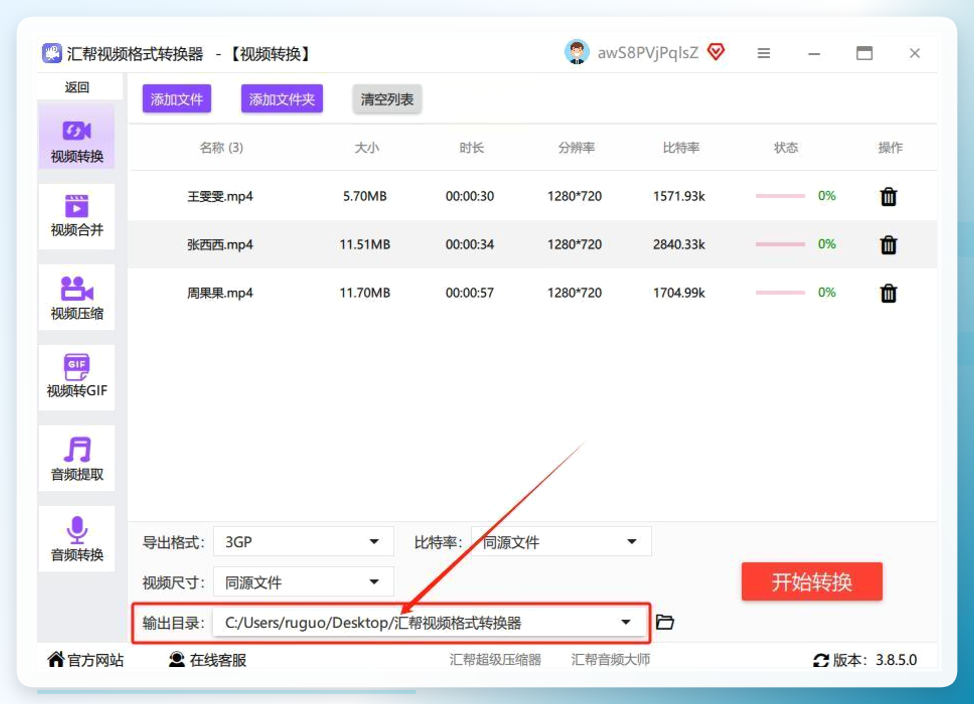974x704 pixels.
Task: Open the 官方网站 link
Action: point(86,660)
